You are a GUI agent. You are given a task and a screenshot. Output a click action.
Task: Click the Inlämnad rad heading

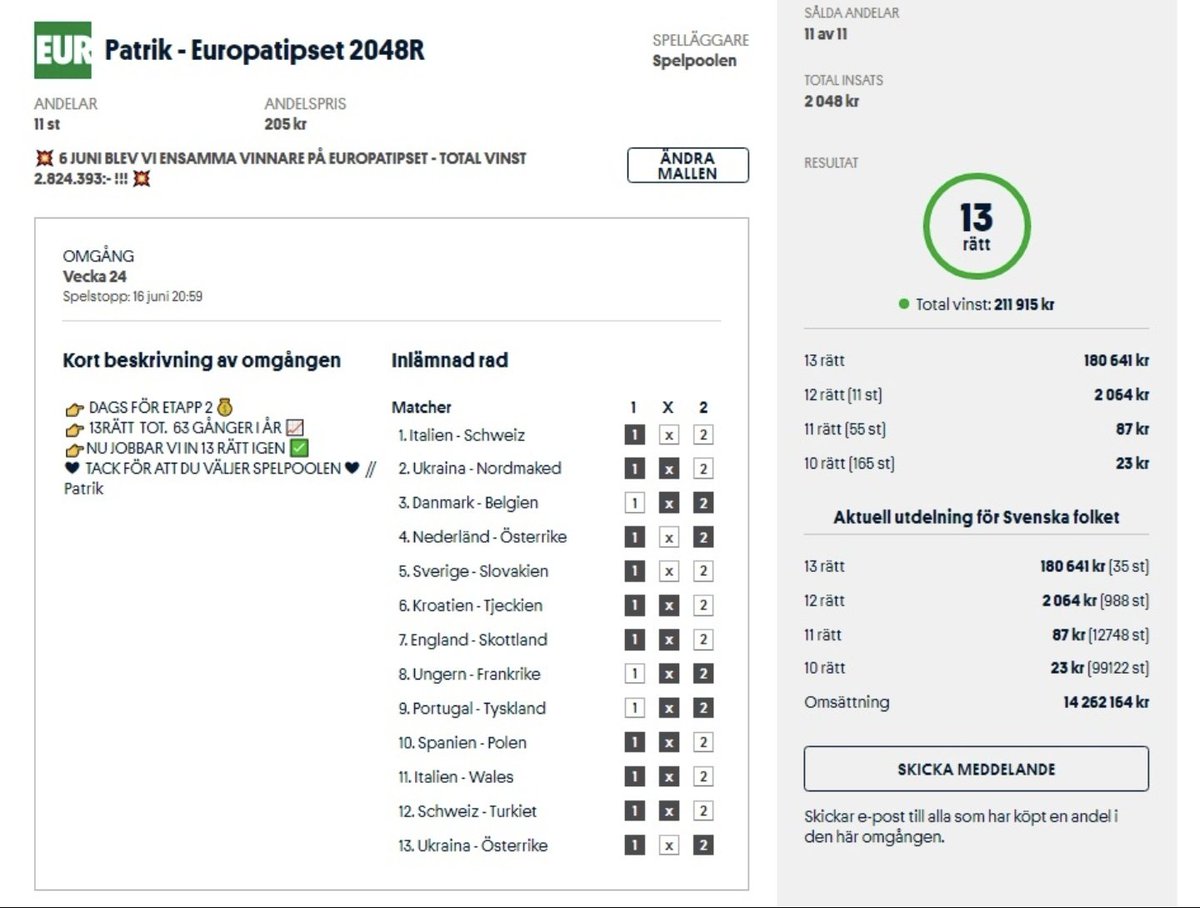click(x=450, y=360)
